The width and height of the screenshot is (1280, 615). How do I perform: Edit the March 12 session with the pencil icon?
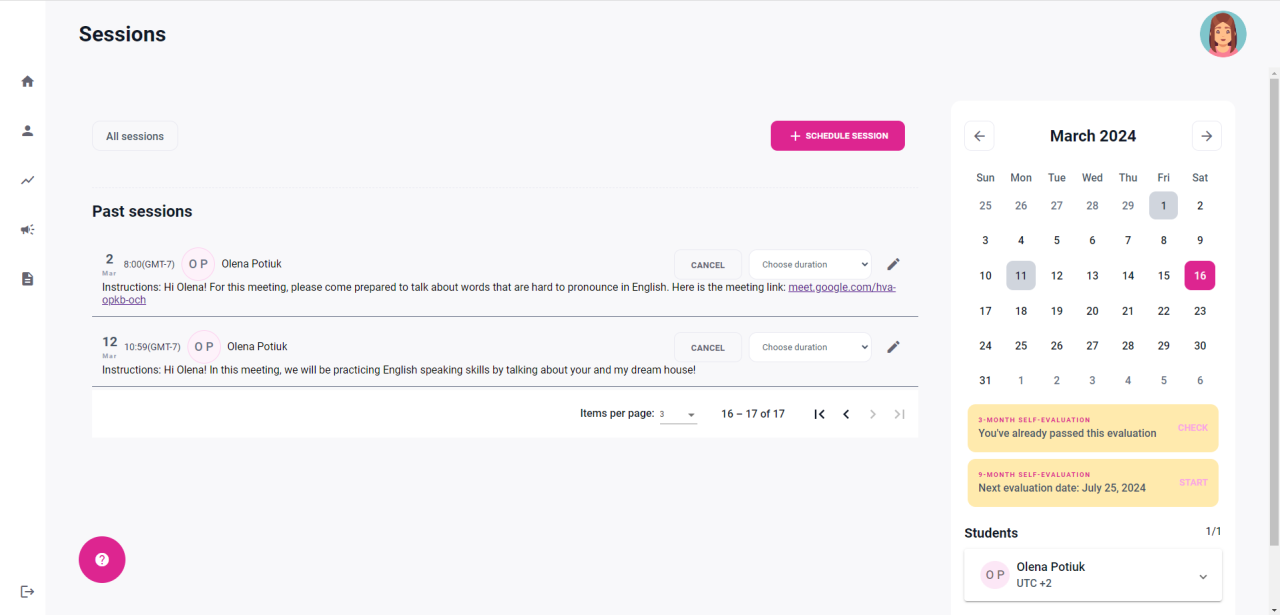point(893,347)
